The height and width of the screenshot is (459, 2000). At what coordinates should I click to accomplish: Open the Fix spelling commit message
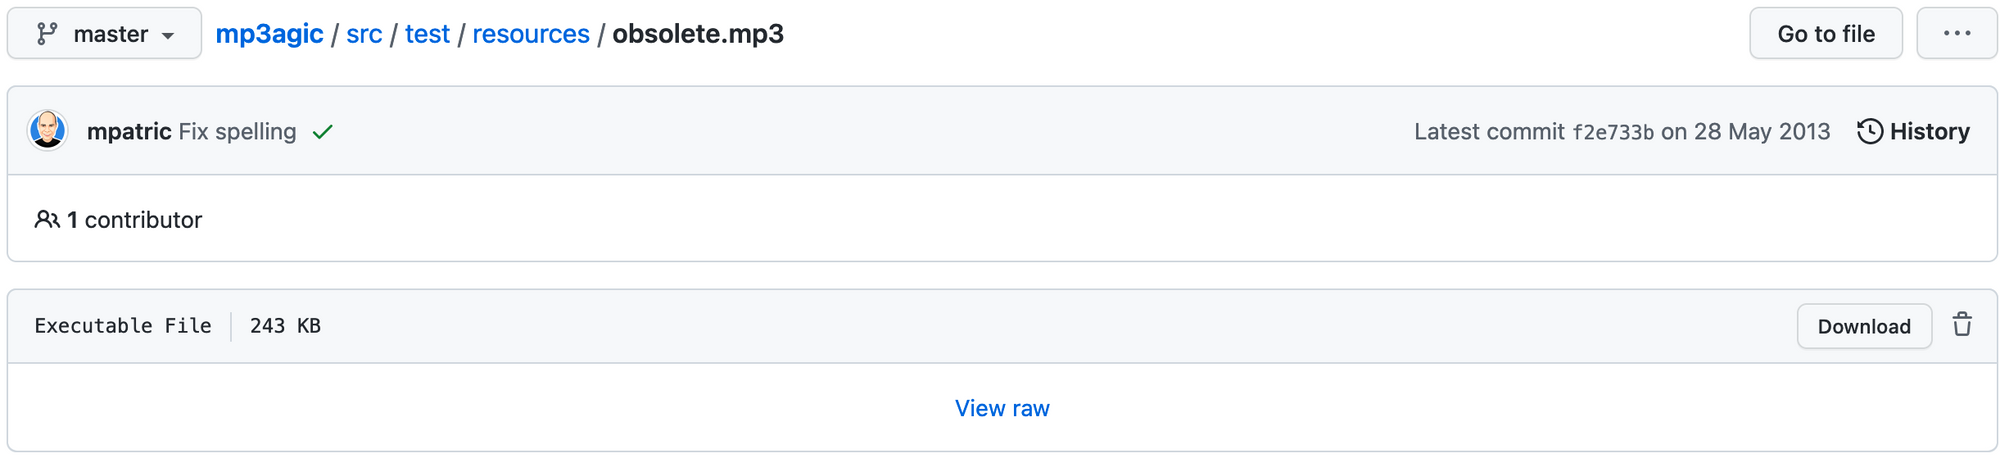pos(237,132)
